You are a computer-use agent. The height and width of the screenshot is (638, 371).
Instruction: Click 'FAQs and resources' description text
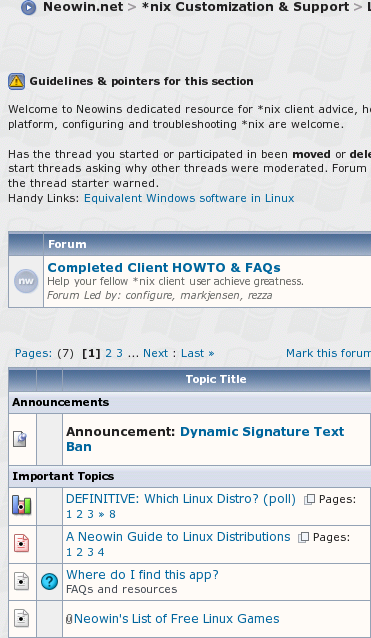pyautogui.click(x=122, y=590)
